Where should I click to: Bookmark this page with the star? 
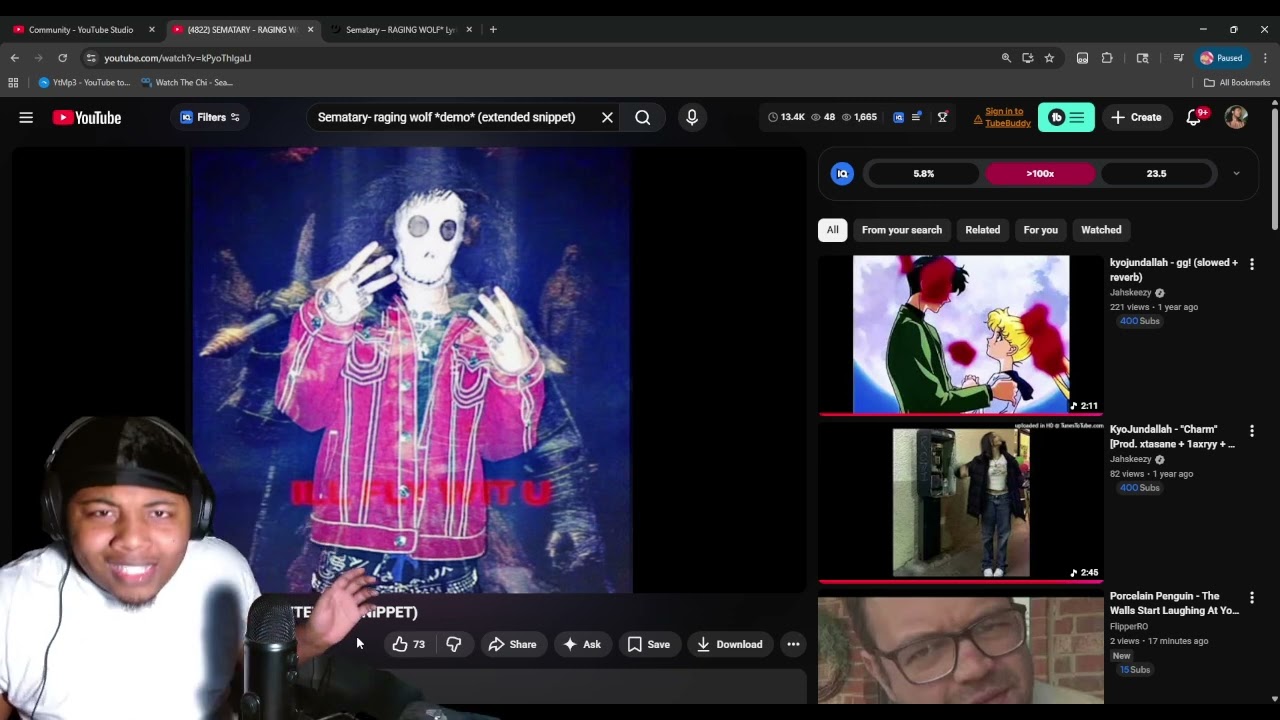pyautogui.click(x=1049, y=58)
